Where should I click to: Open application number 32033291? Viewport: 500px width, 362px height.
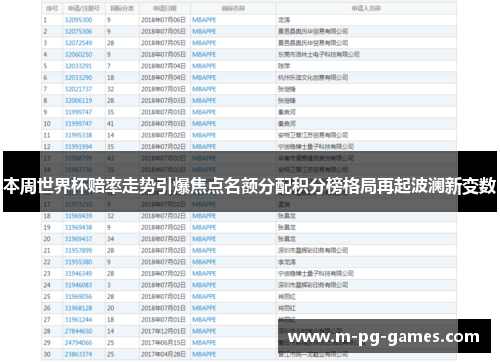78,66
